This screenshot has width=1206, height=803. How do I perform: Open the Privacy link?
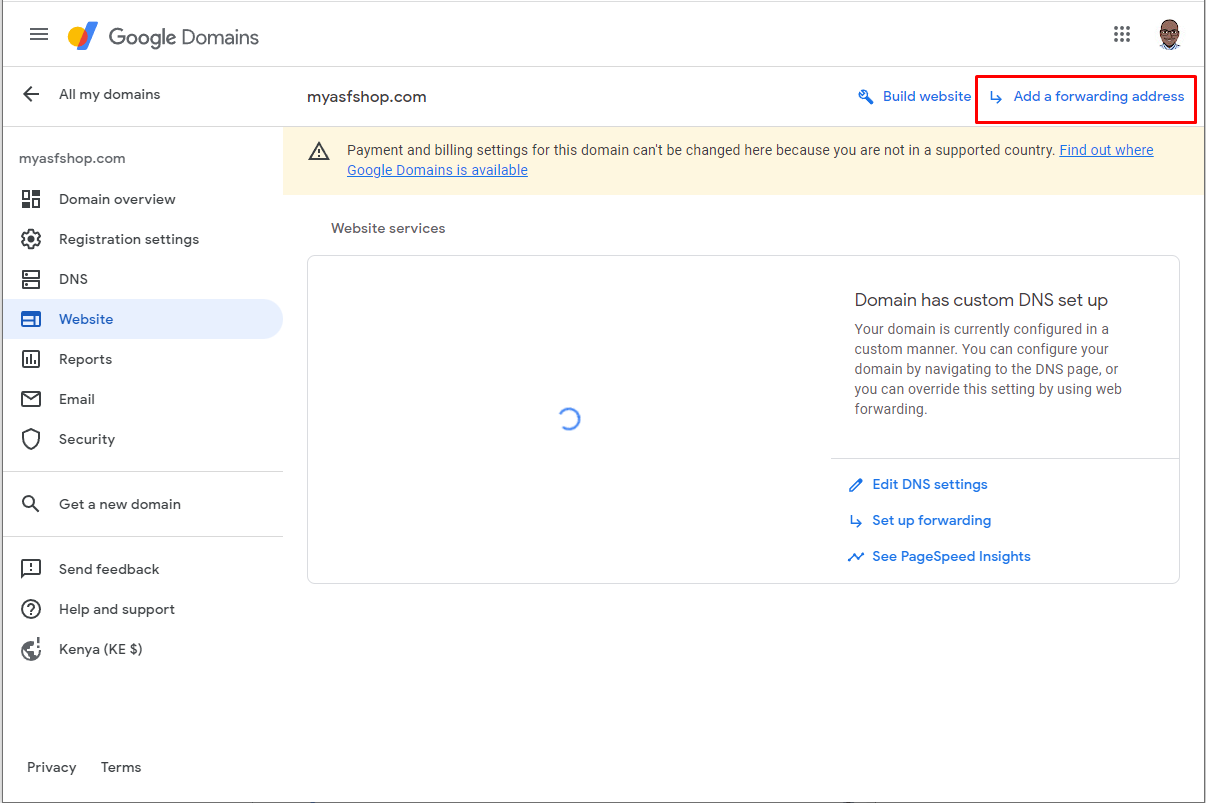tap(52, 767)
